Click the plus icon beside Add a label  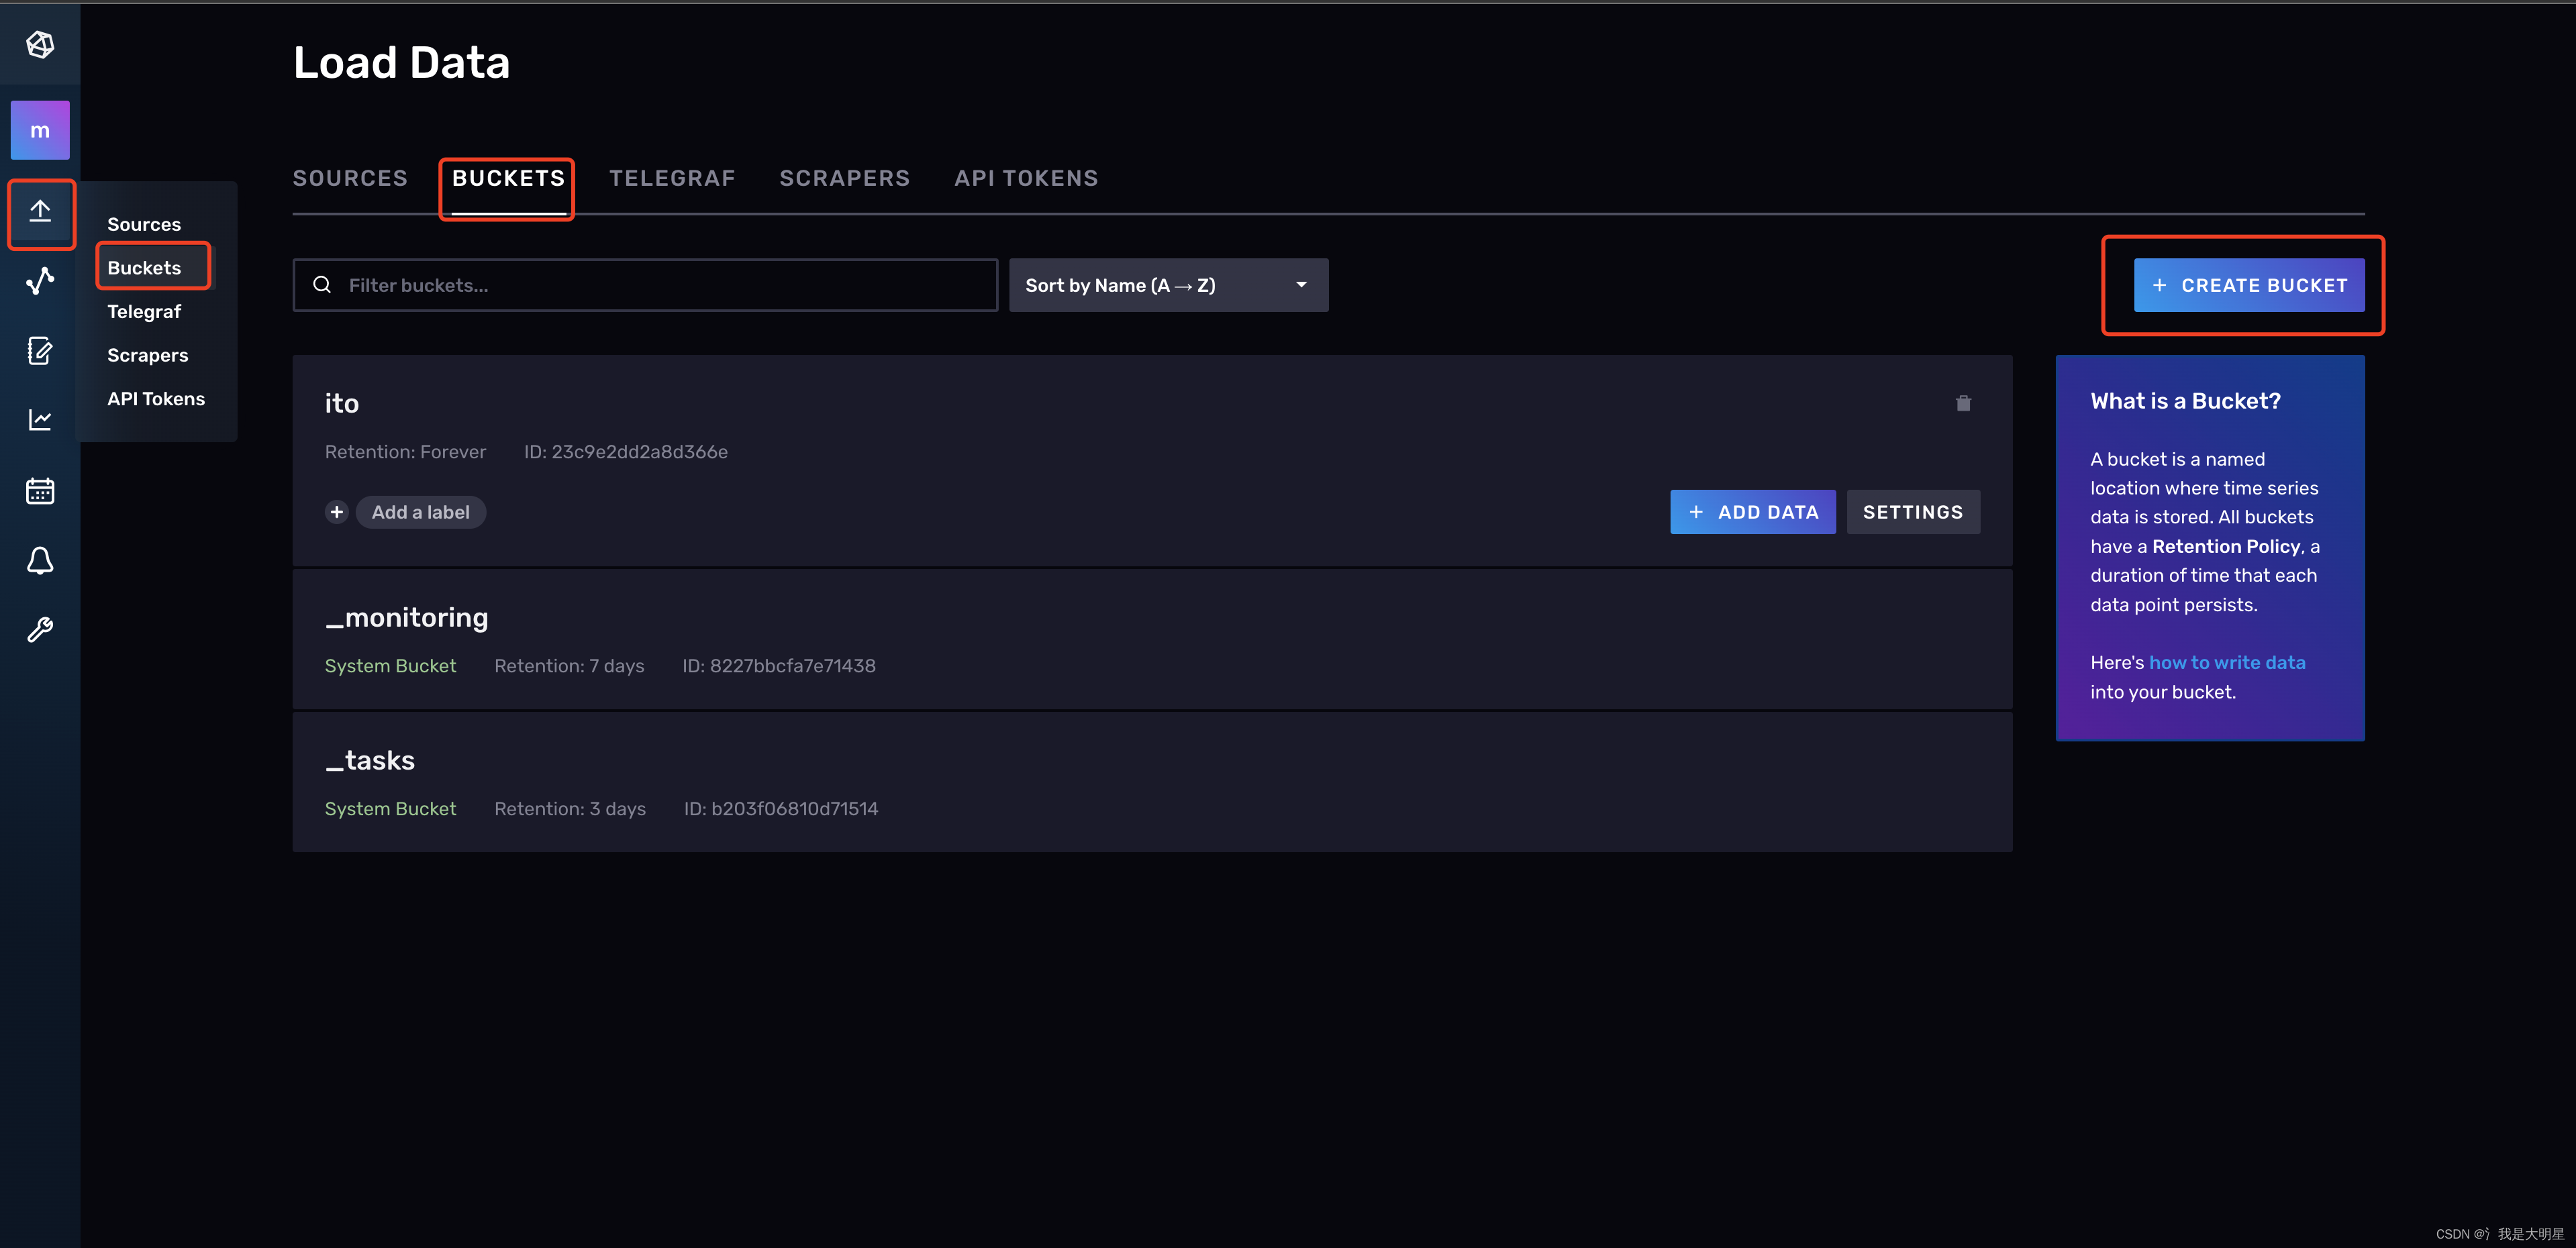pyautogui.click(x=336, y=511)
